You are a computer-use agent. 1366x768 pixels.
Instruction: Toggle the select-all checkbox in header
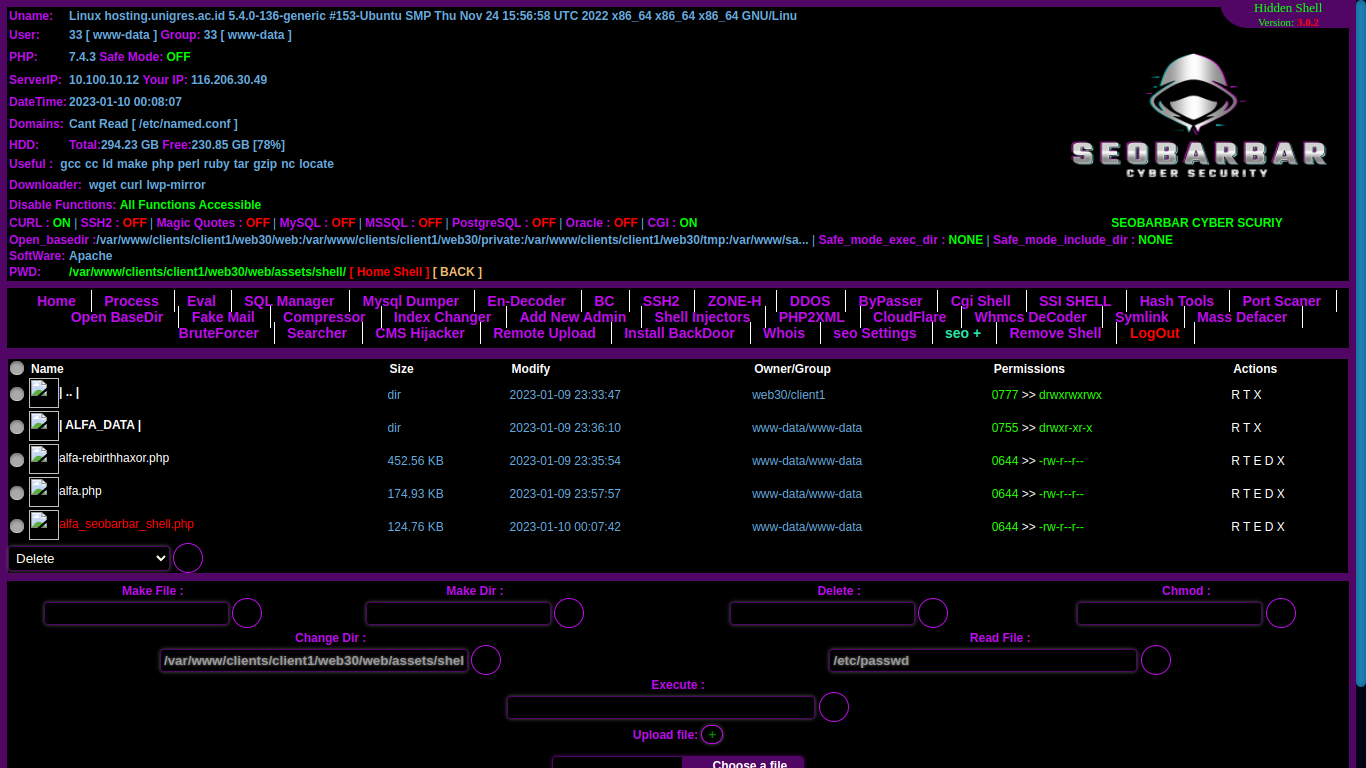click(17, 368)
